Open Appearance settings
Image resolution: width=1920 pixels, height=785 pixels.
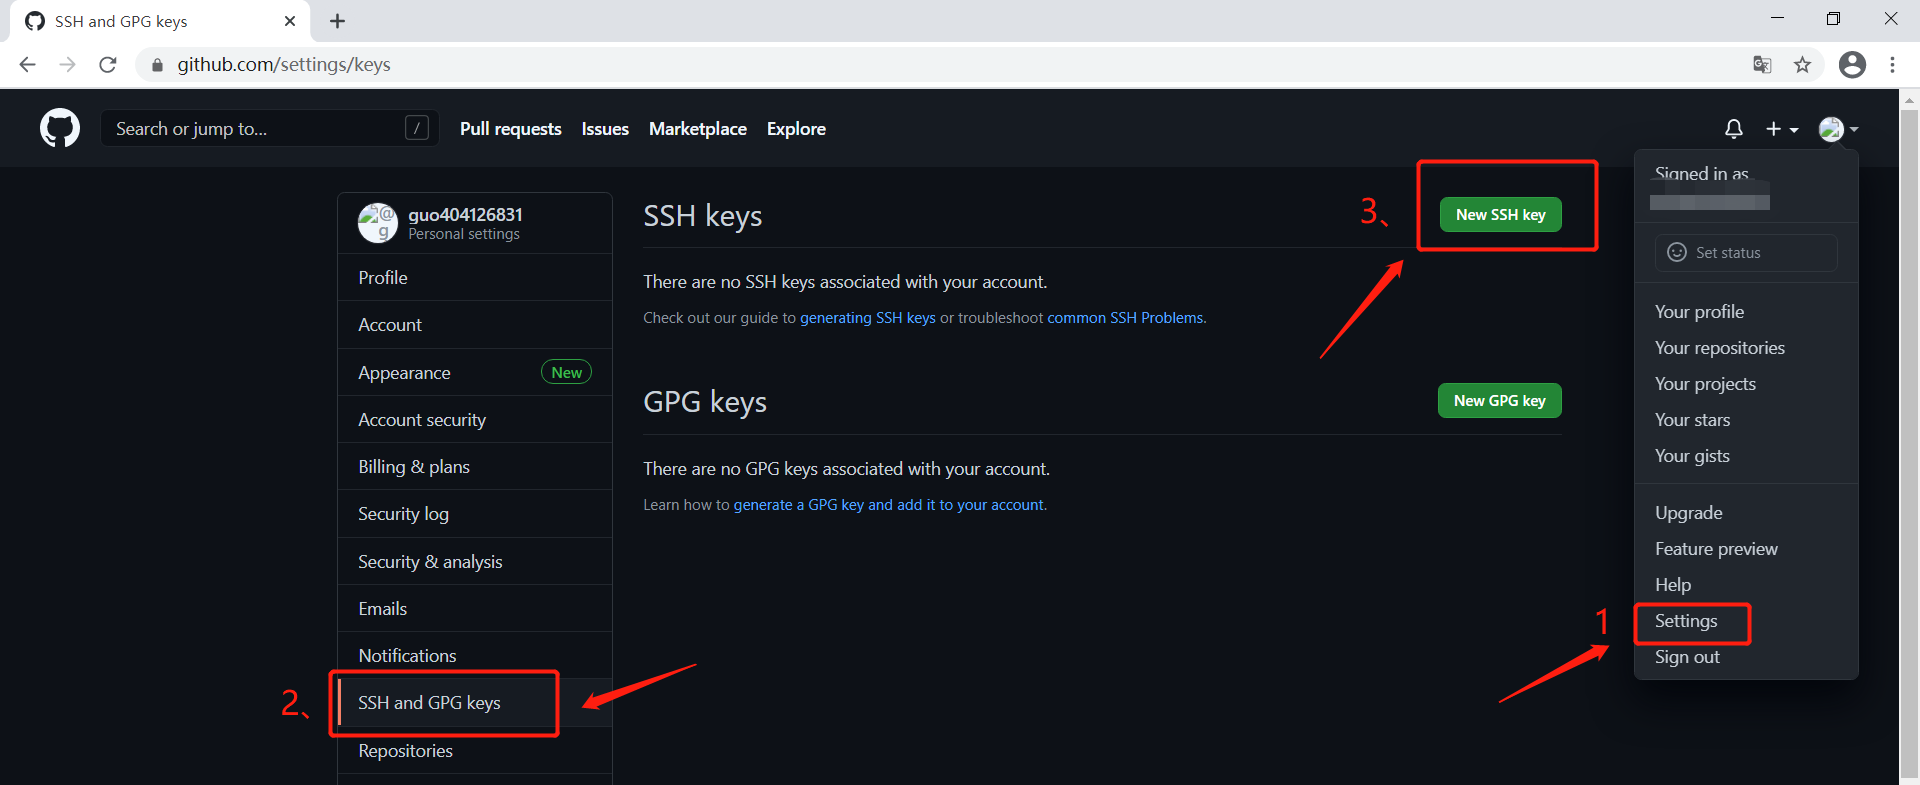475,372
